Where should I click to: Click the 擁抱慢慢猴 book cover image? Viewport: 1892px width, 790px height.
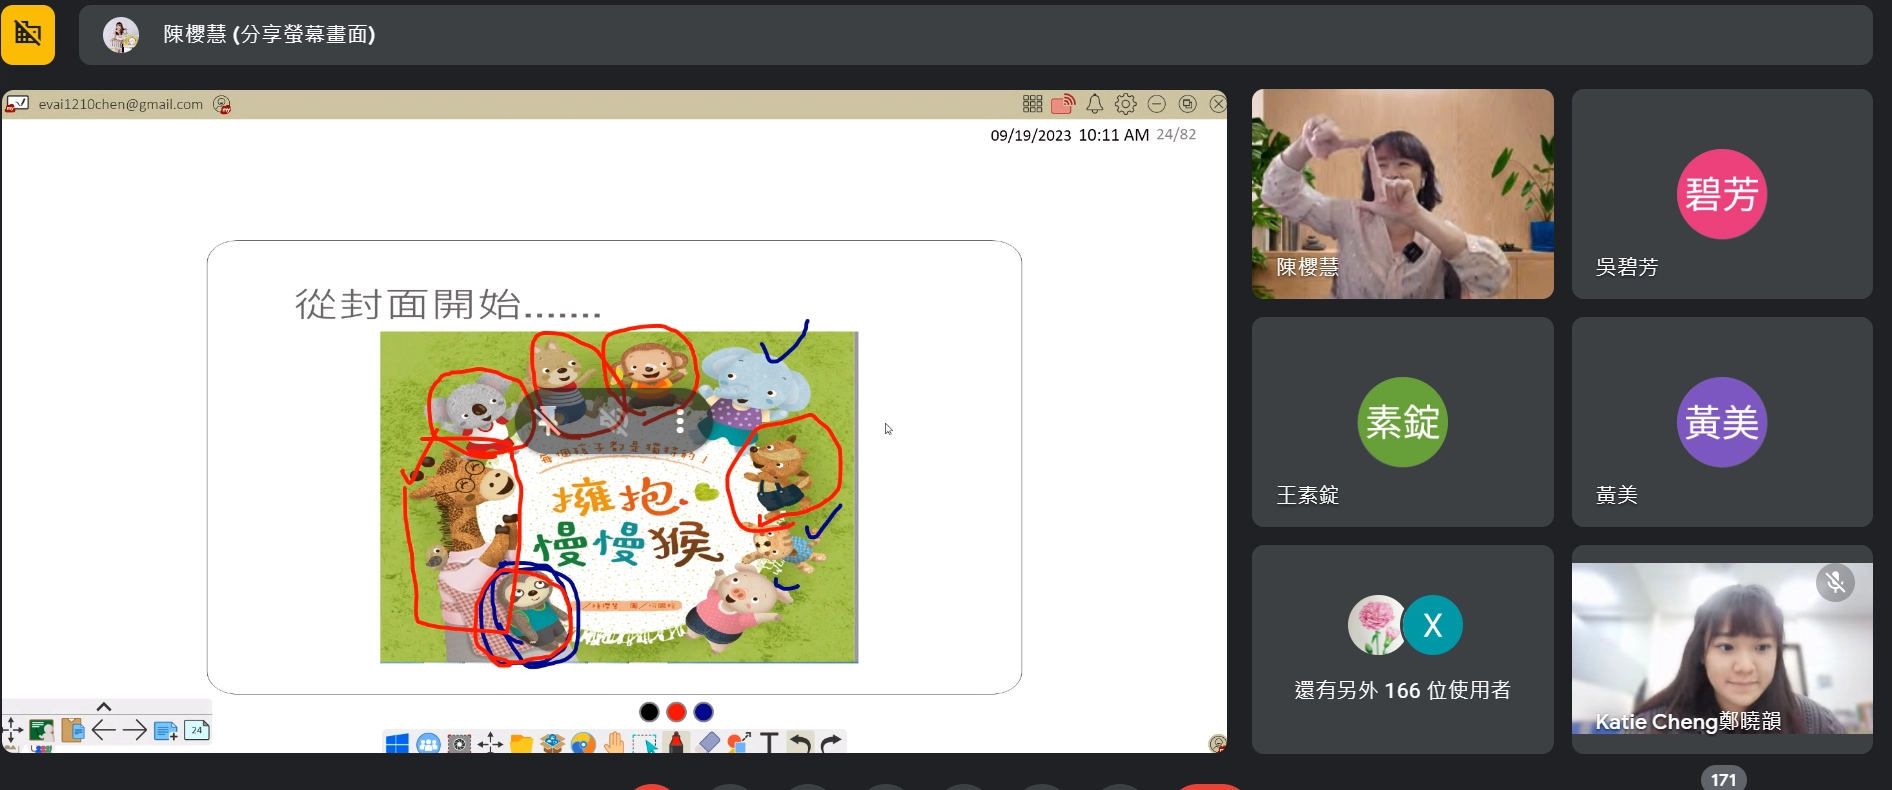tap(619, 497)
